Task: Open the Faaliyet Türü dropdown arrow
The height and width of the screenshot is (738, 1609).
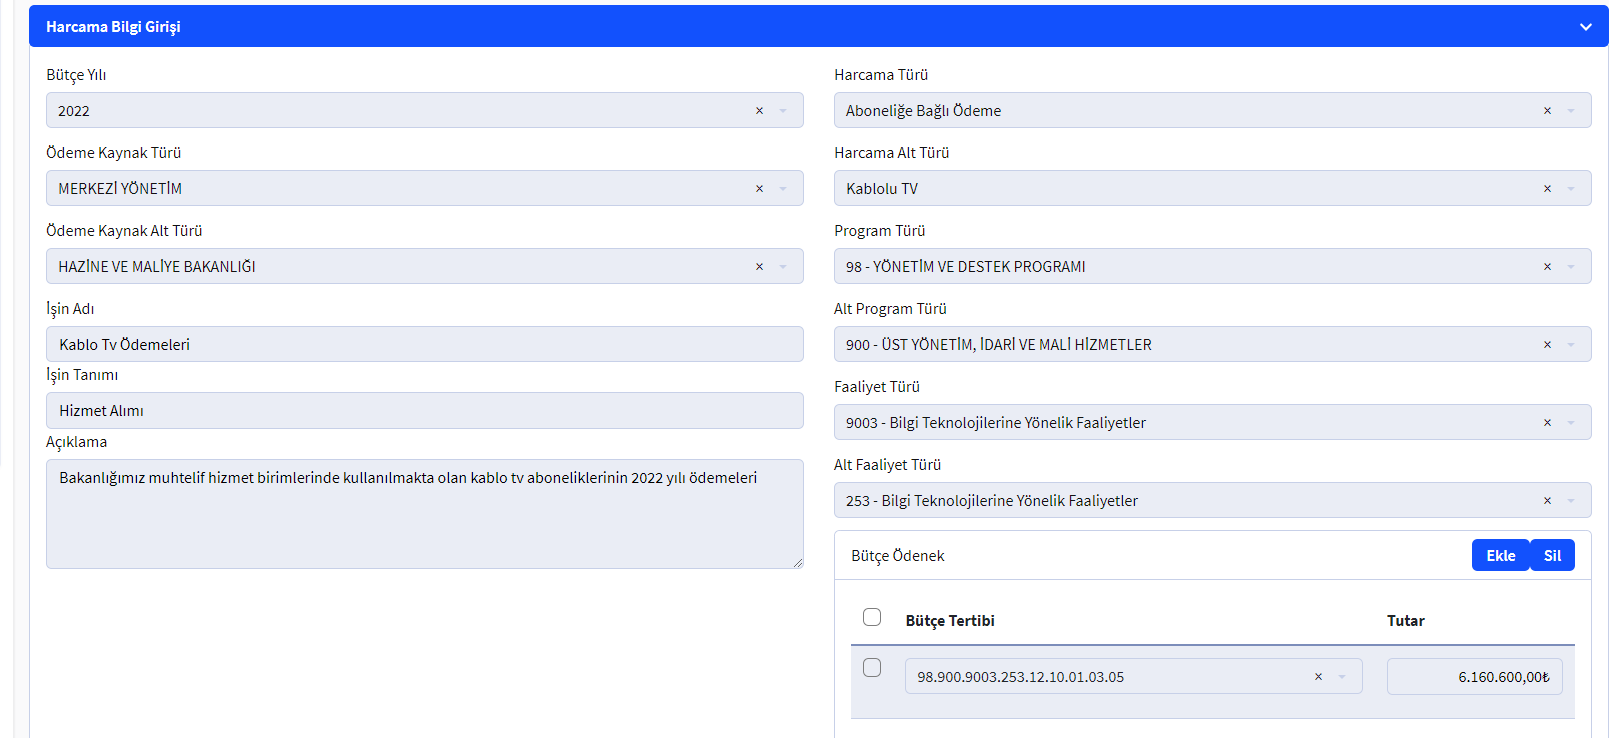Action: pos(1571,423)
